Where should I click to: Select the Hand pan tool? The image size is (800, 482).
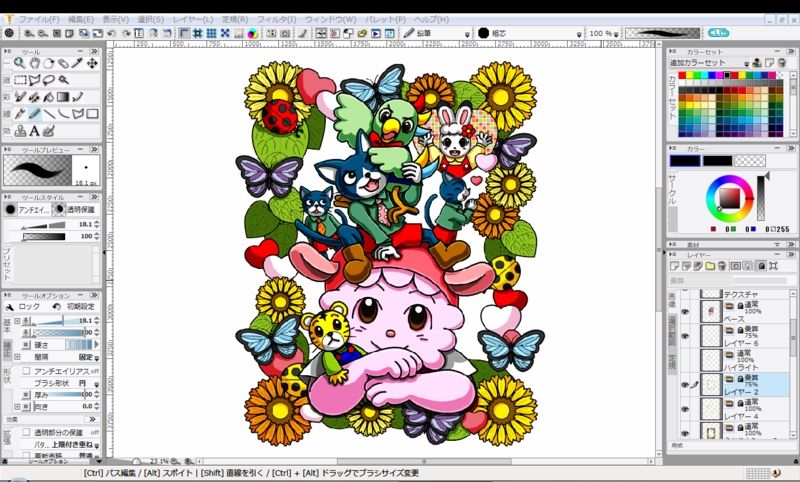[34, 63]
